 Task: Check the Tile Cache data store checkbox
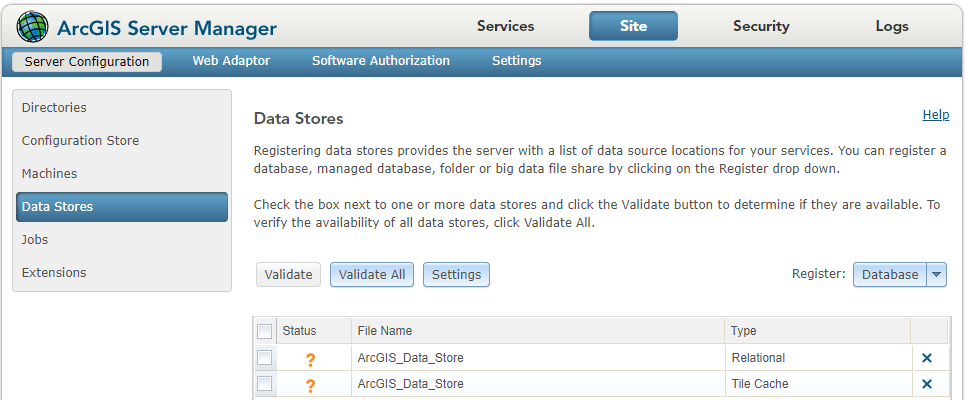click(x=265, y=383)
